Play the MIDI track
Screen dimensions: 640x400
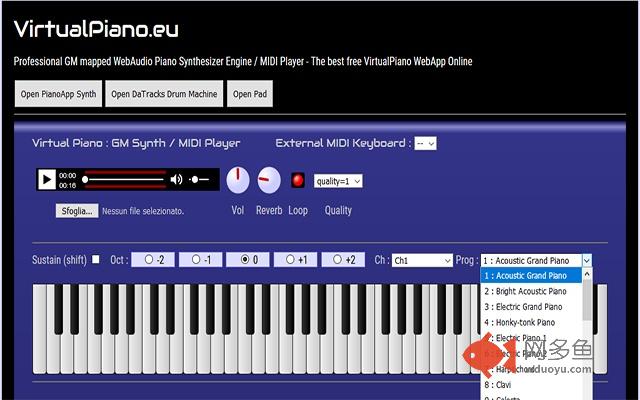(x=47, y=180)
